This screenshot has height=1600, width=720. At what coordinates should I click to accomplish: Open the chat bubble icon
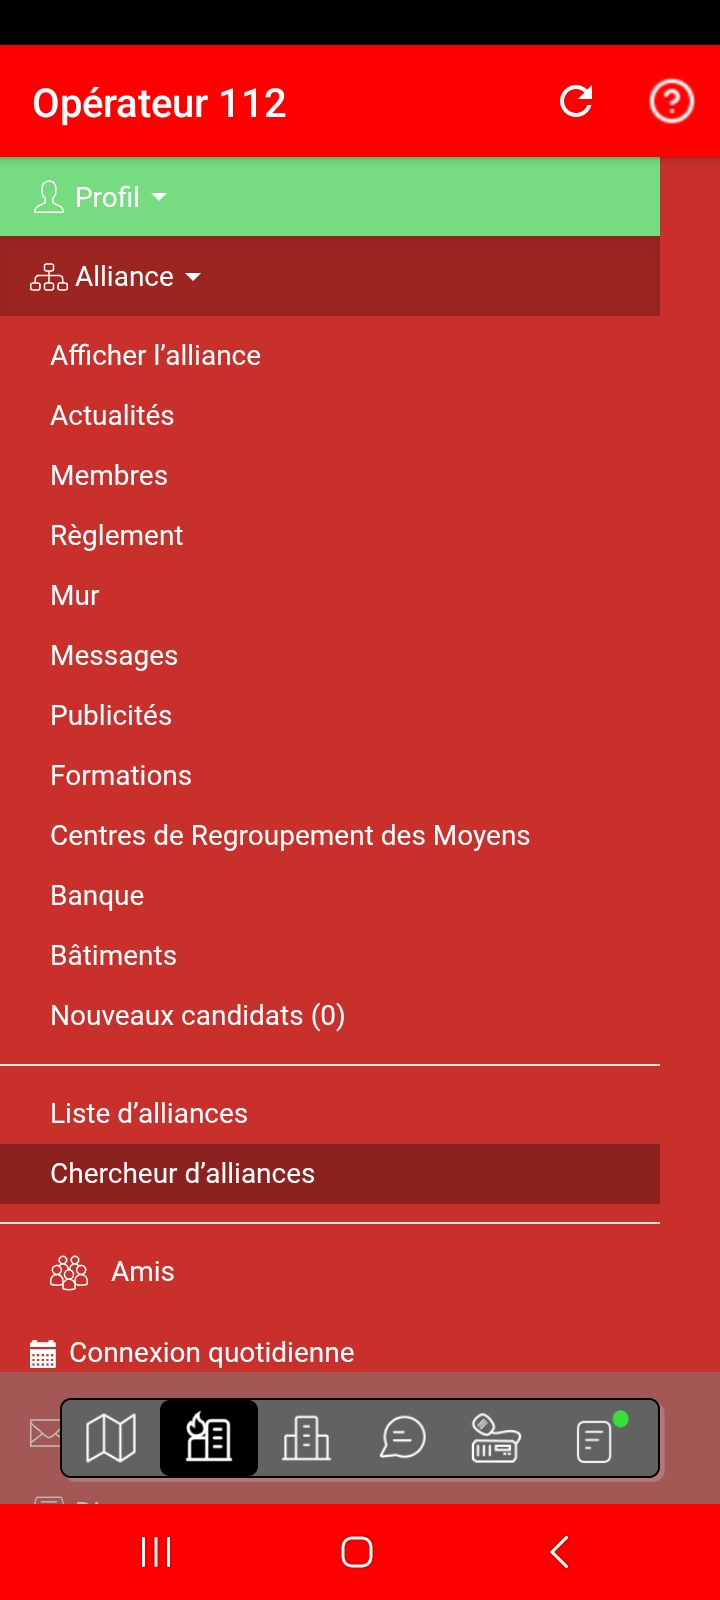pos(403,1440)
